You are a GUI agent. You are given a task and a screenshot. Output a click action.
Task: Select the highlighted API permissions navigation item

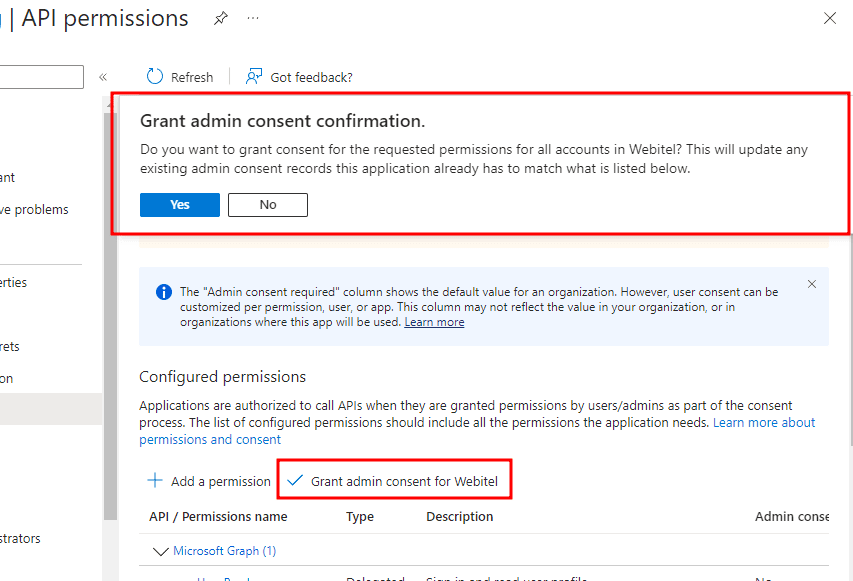point(51,409)
